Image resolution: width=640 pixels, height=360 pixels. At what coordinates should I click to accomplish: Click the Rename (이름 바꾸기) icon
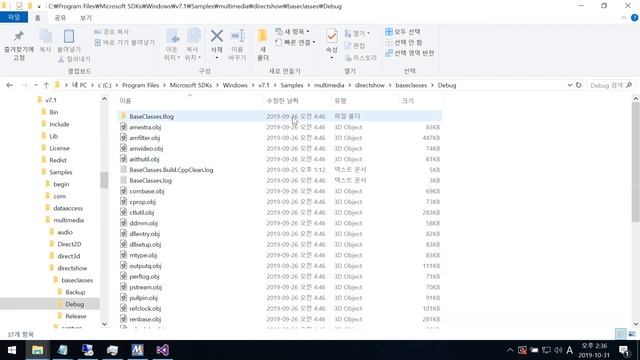pyautogui.click(x=238, y=36)
